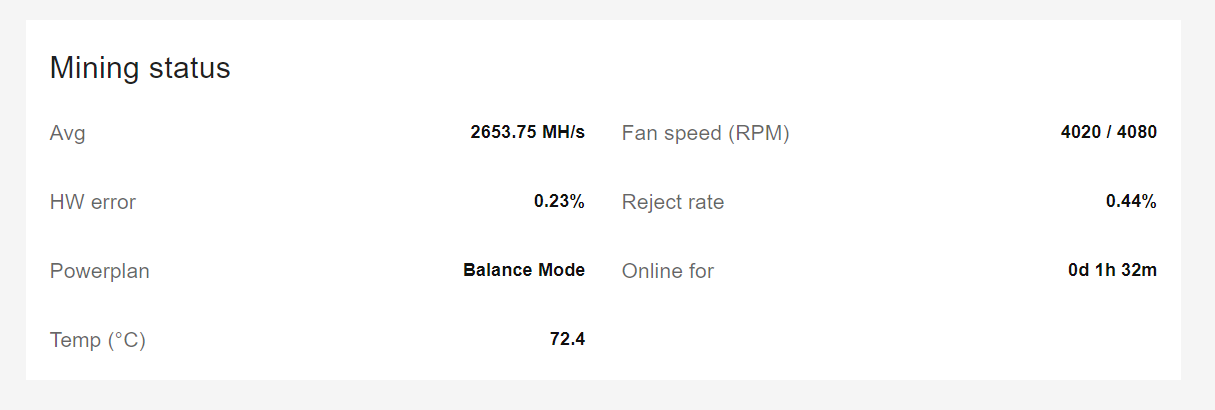
Task: Click the 2653.75 MH/s hashrate value
Action: [528, 132]
